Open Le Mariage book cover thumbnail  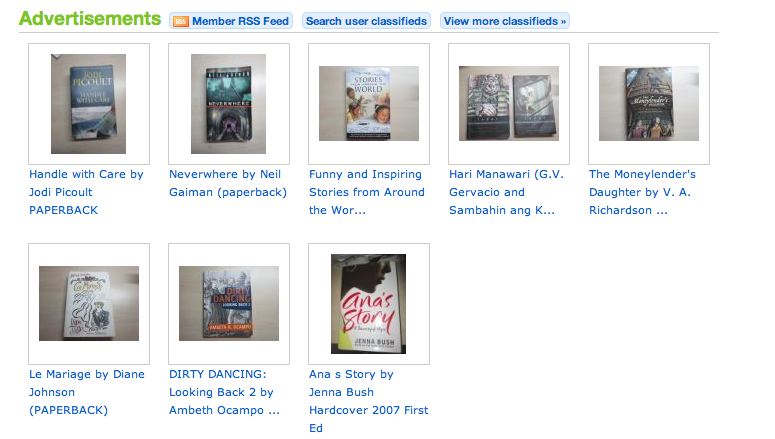coord(89,304)
